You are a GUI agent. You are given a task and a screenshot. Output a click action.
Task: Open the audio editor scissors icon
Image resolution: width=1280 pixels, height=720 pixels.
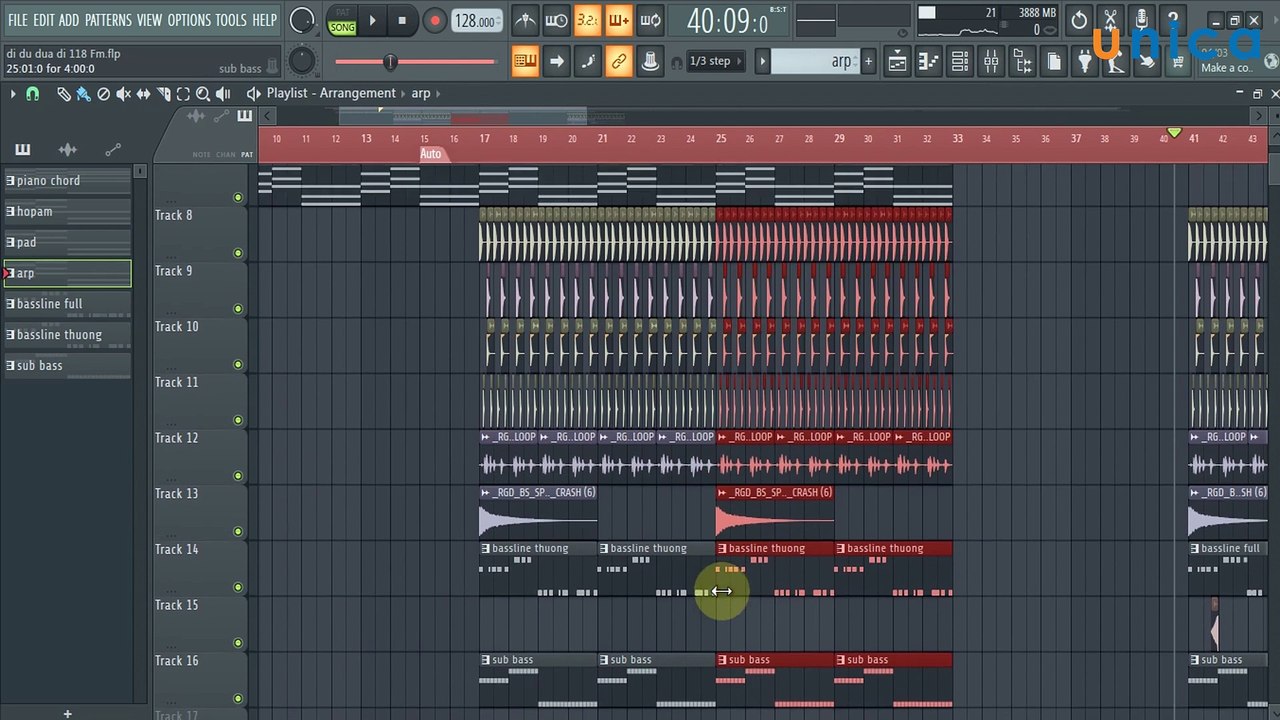1110,20
